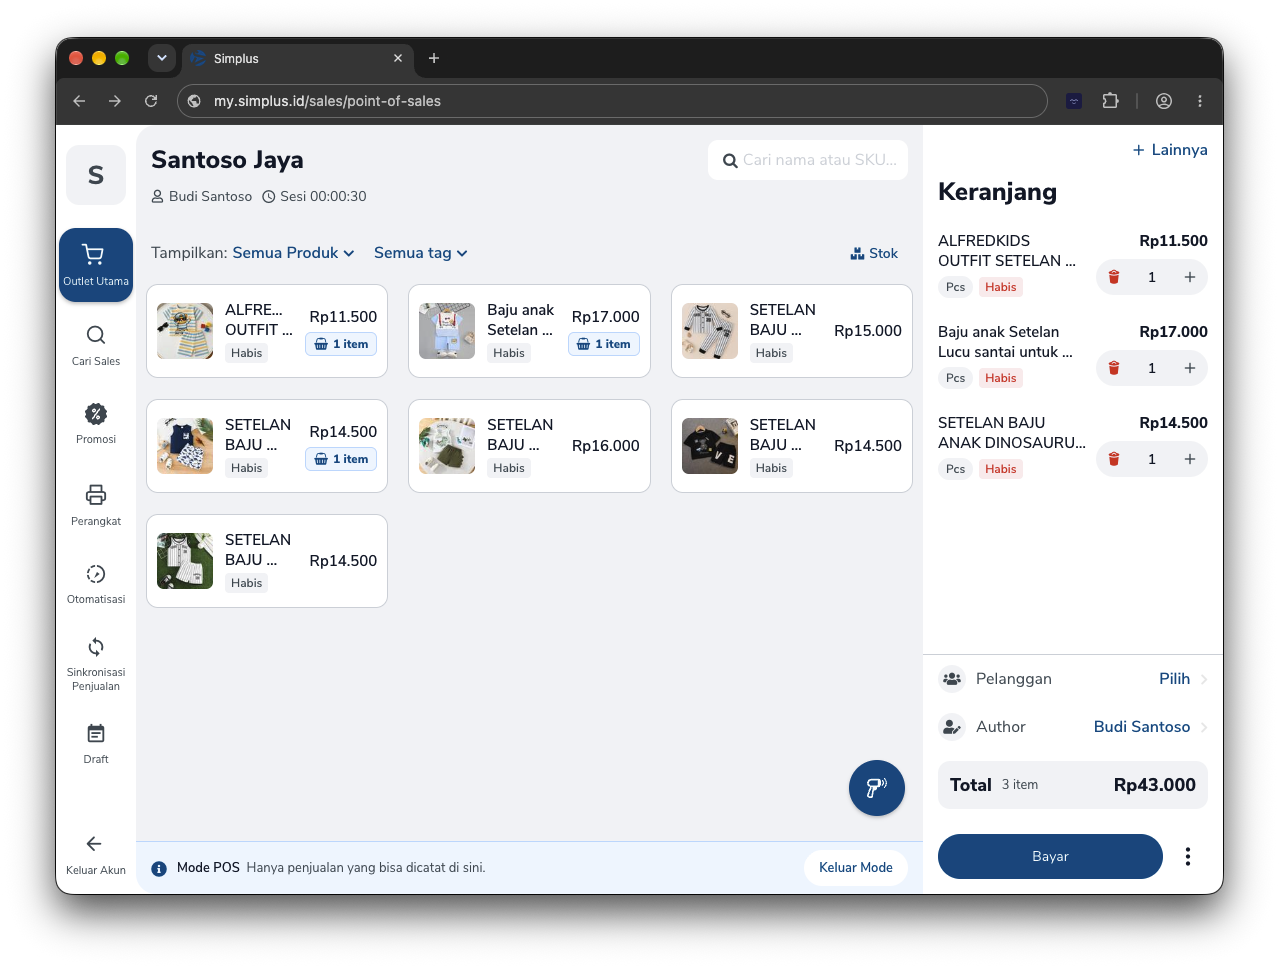
Task: Open a new browser tab
Action: [x=434, y=58]
